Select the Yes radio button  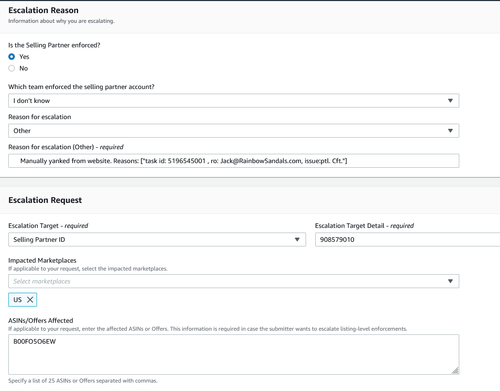pyautogui.click(x=12, y=57)
